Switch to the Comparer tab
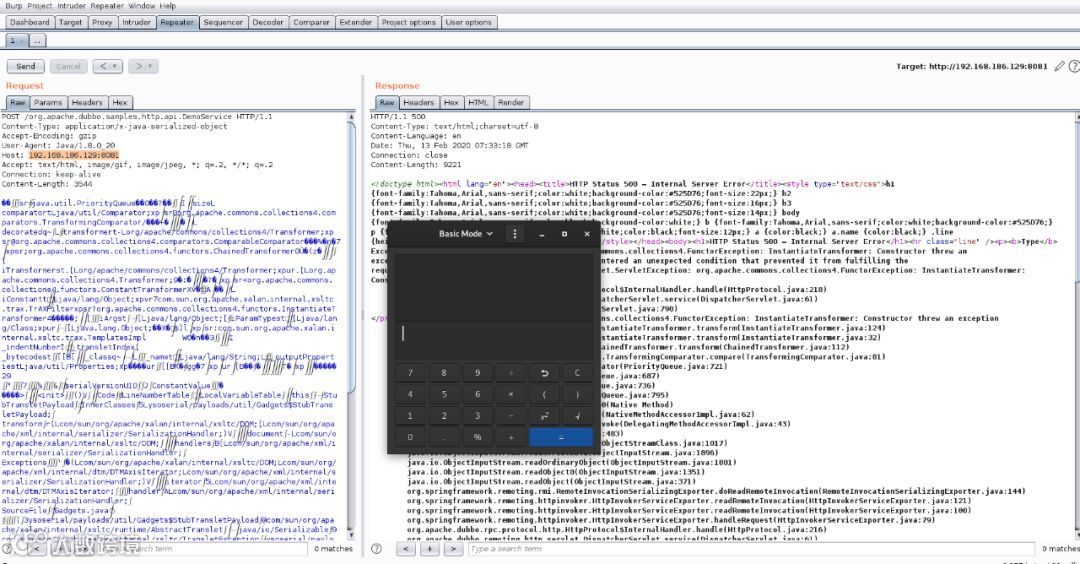 coord(311,22)
